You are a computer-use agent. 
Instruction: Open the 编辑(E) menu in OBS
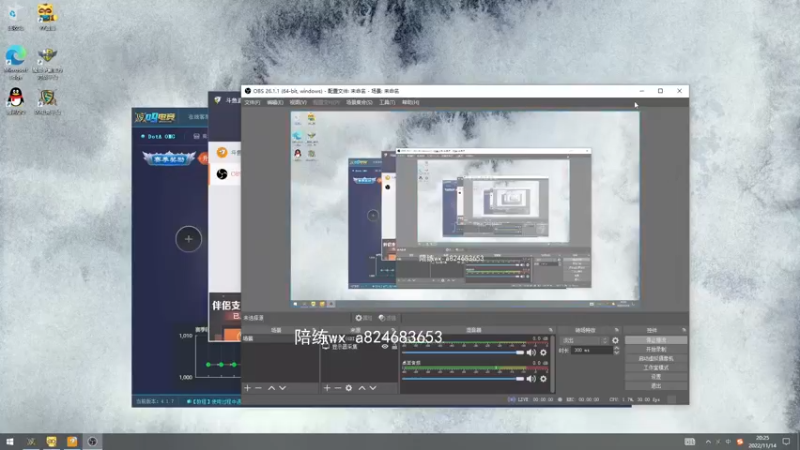click(275, 103)
